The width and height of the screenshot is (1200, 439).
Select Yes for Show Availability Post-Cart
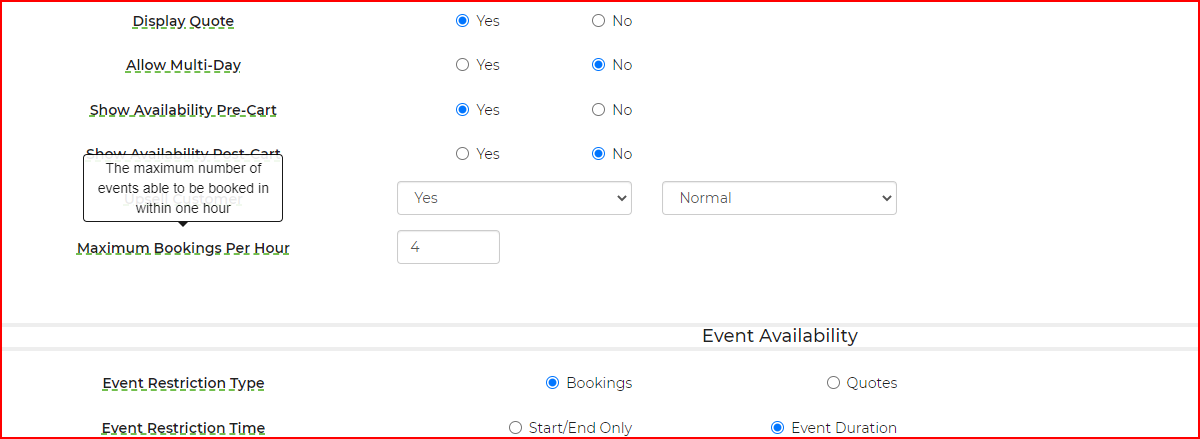point(462,154)
